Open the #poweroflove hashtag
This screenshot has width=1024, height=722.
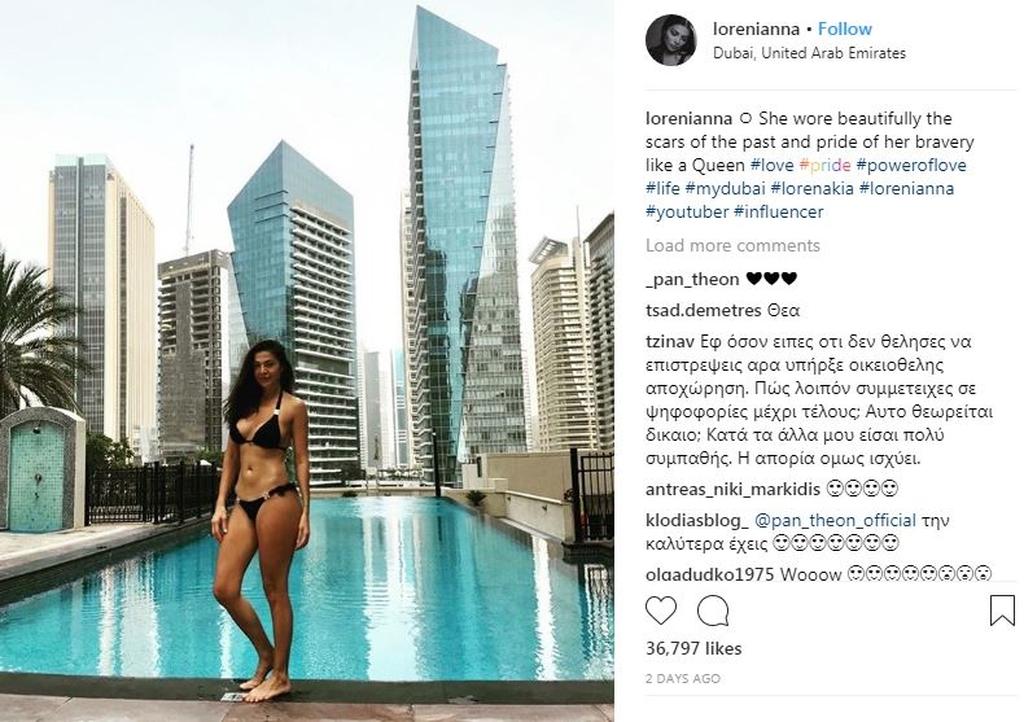click(x=911, y=165)
